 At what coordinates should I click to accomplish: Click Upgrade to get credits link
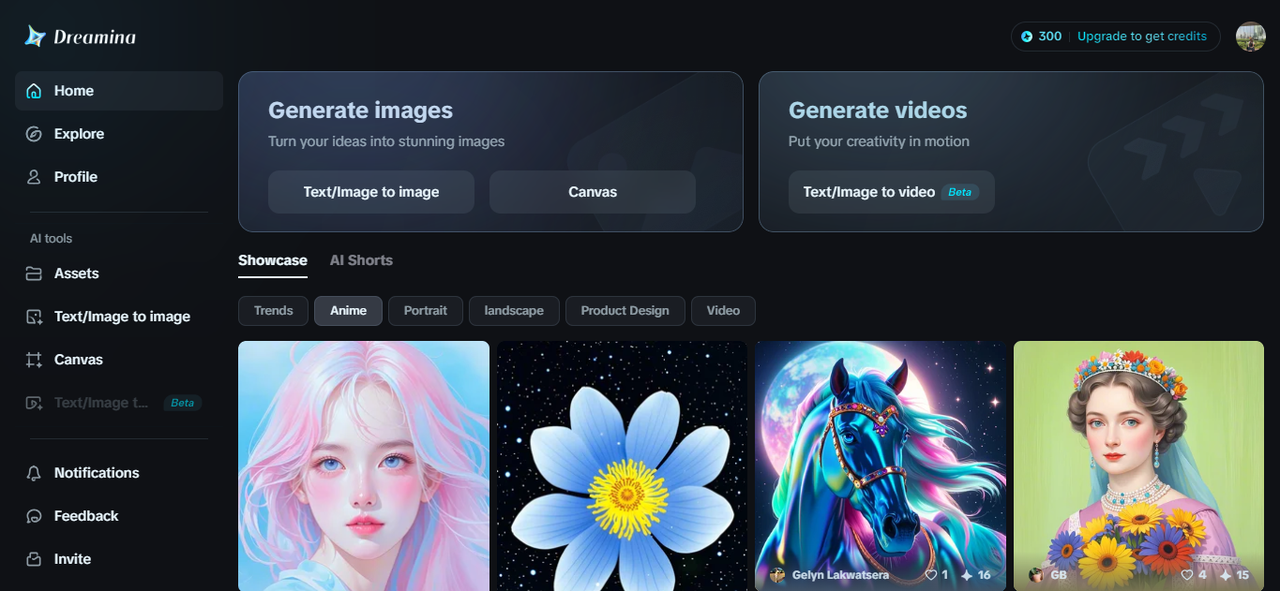(x=1142, y=36)
